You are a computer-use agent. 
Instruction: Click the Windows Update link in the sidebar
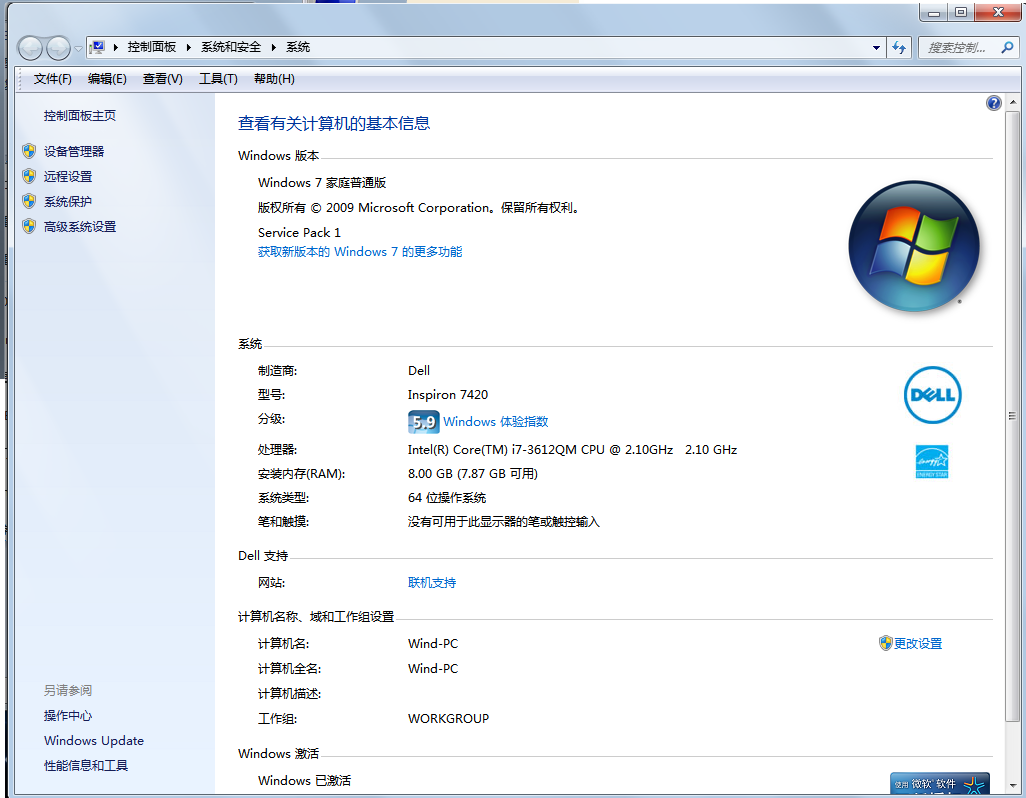[x=94, y=740]
